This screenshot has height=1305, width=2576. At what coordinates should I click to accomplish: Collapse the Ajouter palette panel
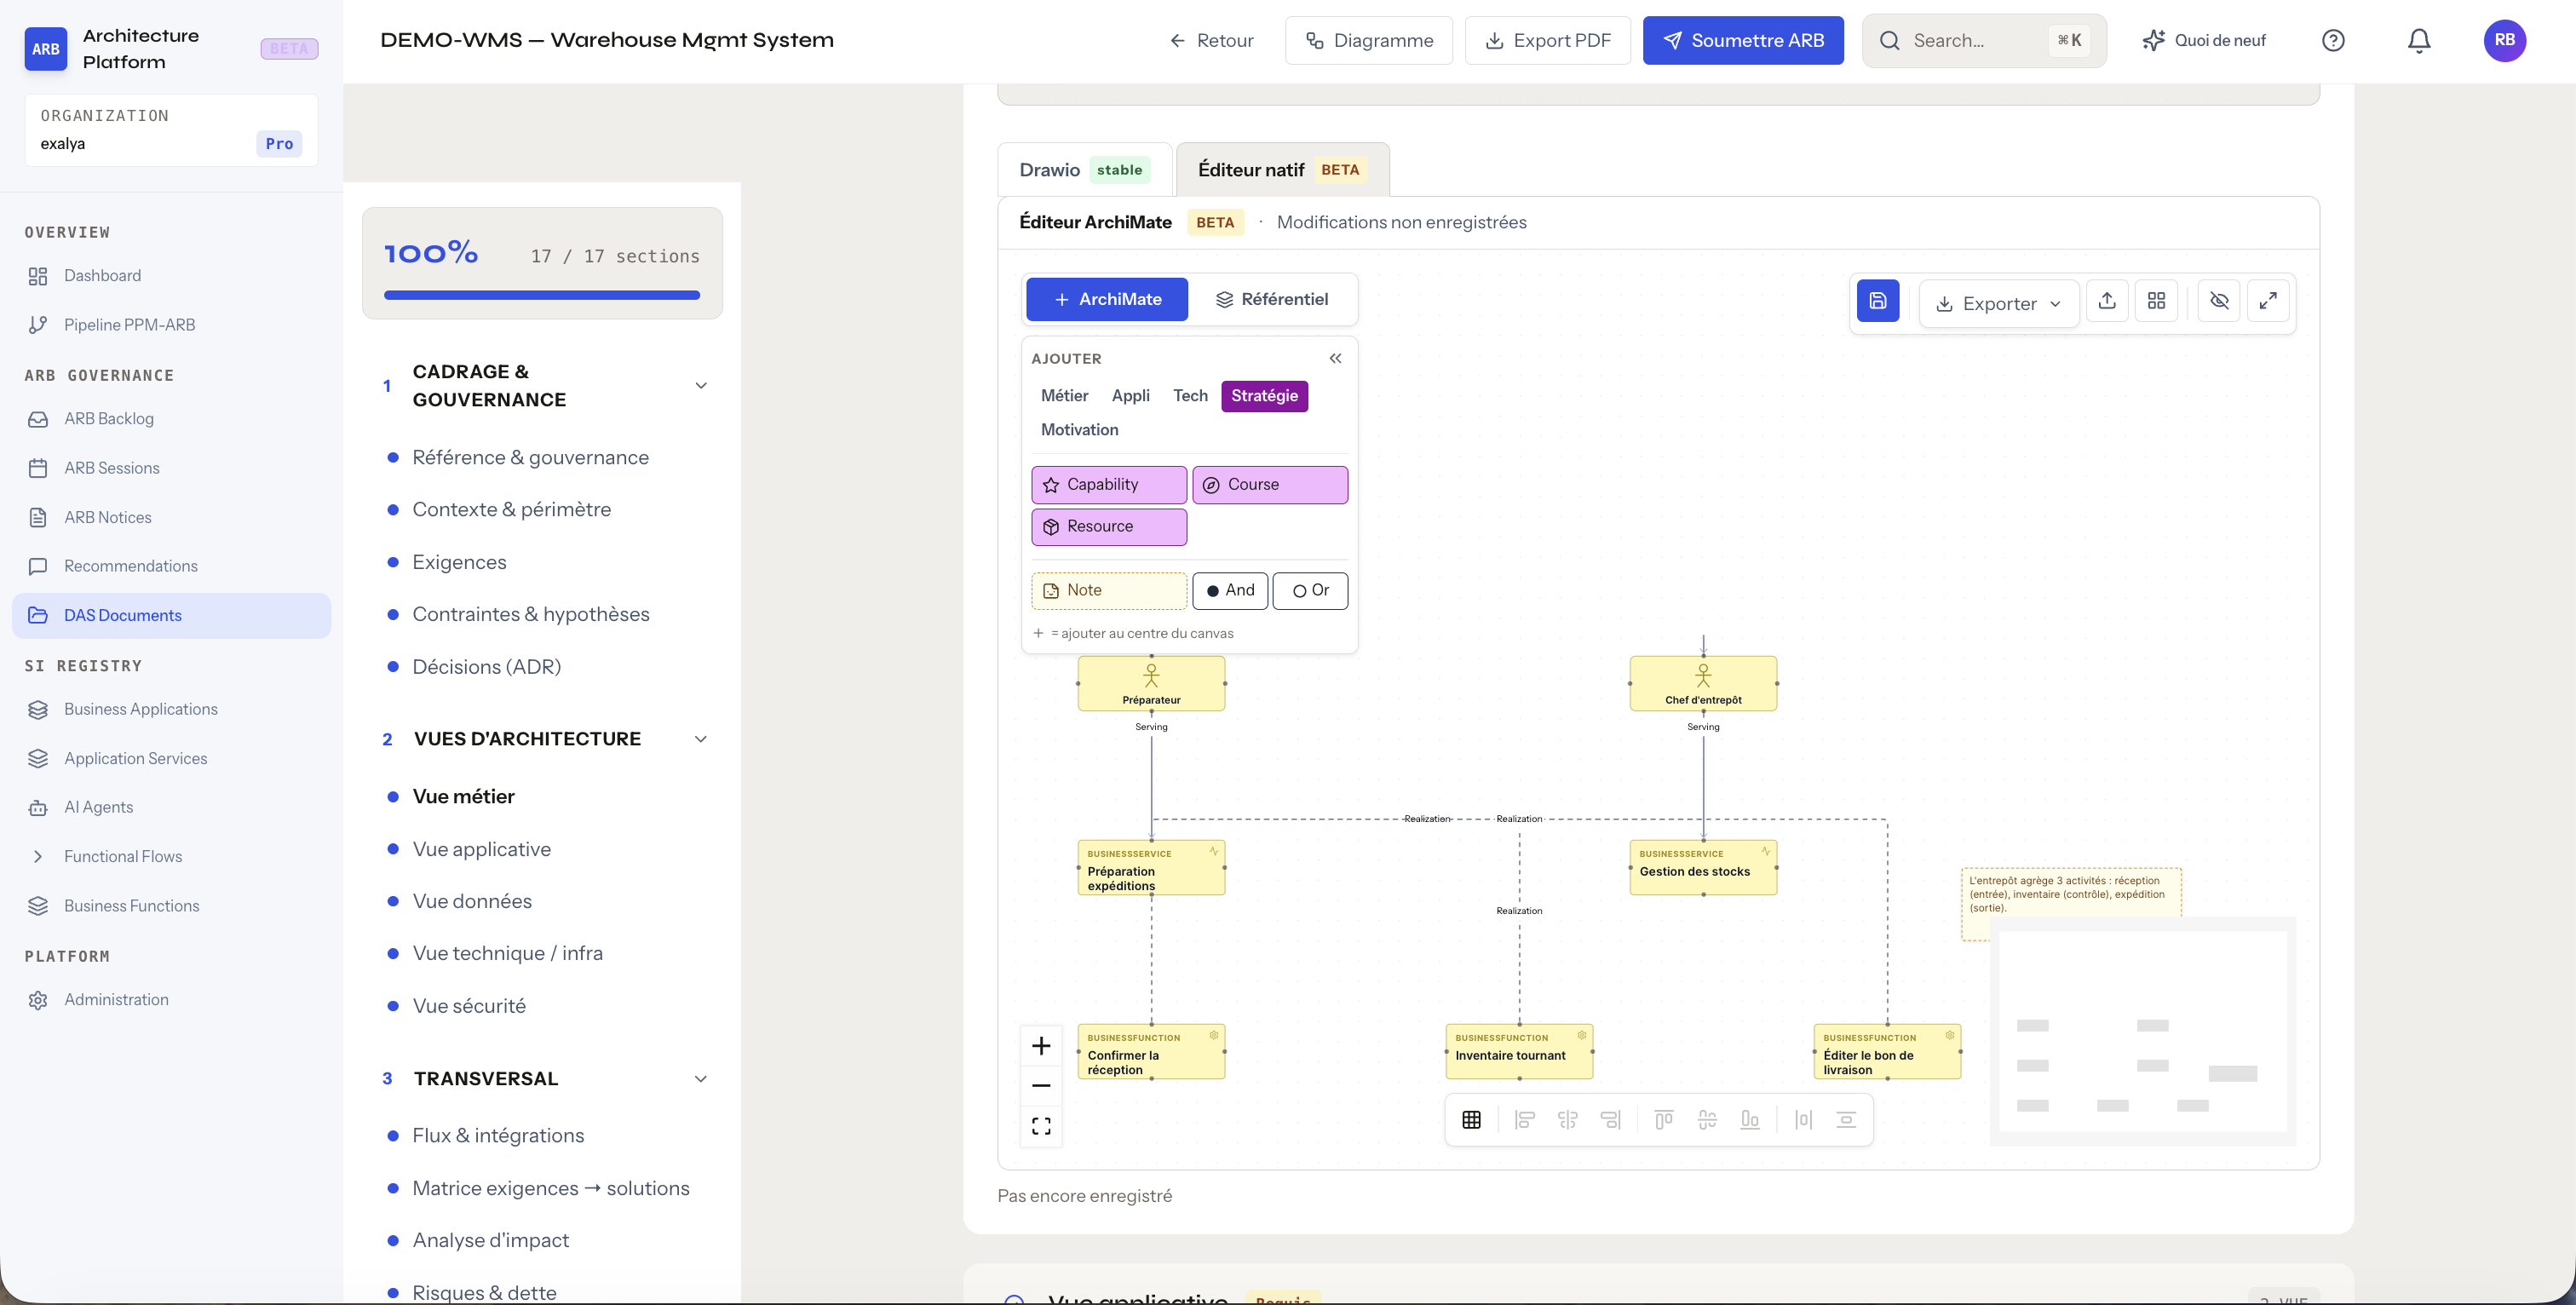point(1335,358)
